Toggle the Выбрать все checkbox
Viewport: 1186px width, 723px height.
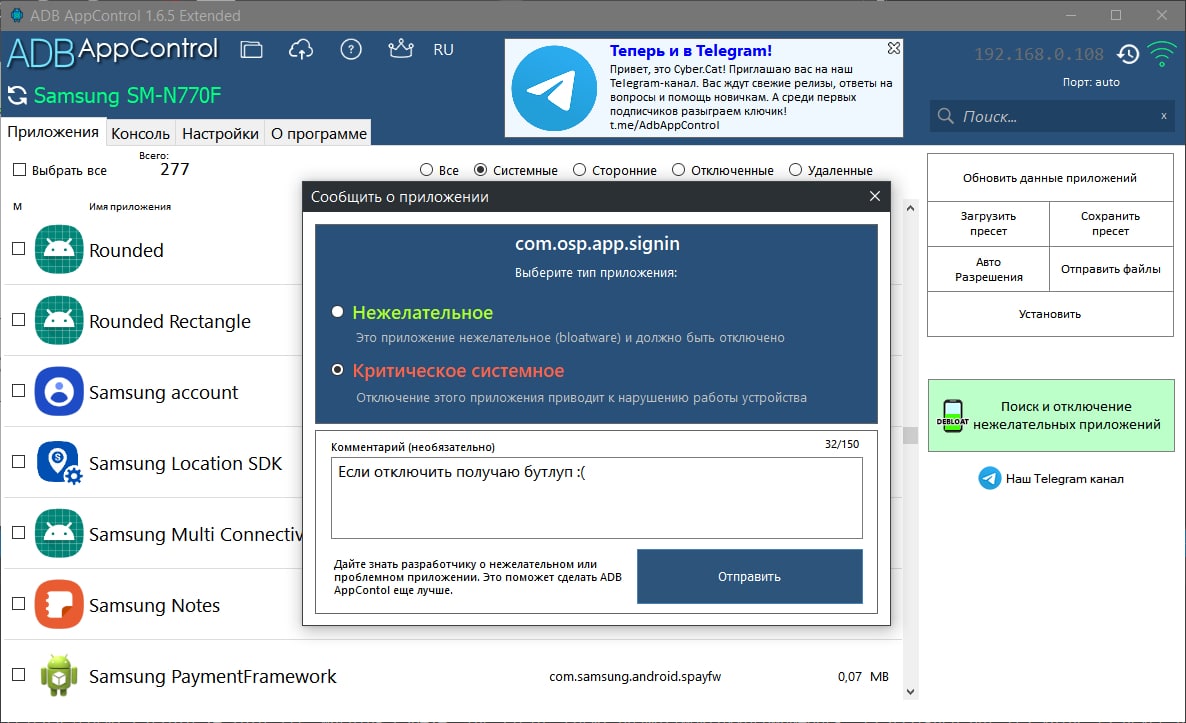click(20, 170)
